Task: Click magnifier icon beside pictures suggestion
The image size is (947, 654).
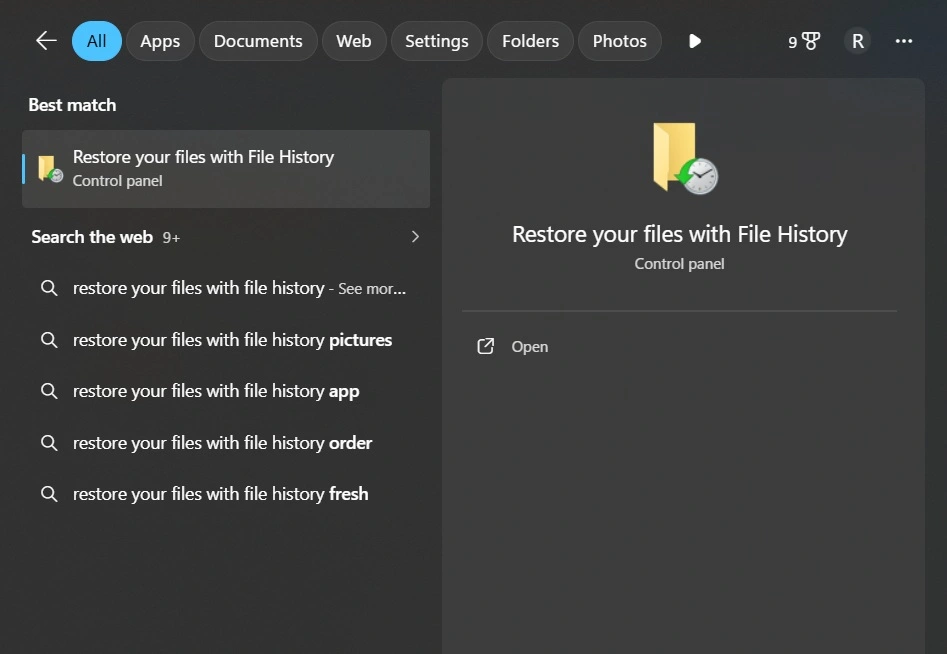Action: pos(49,340)
